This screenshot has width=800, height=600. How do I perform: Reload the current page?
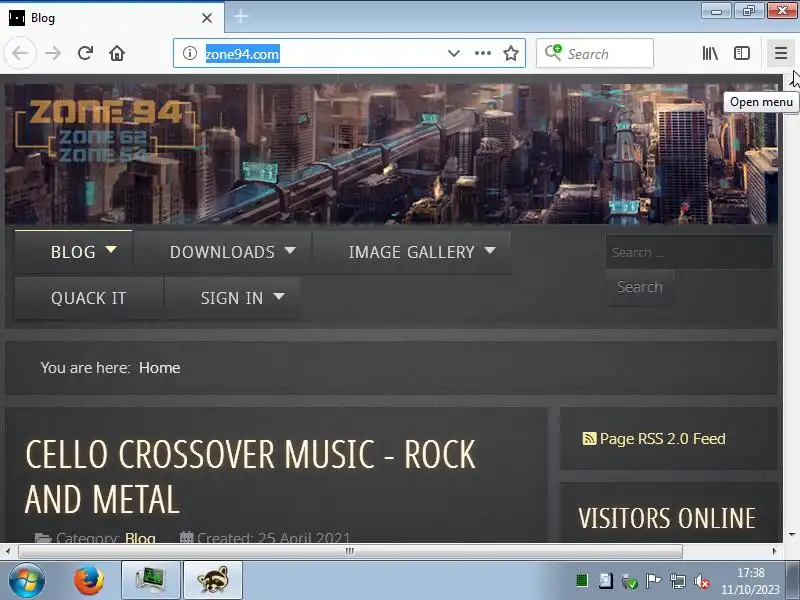click(85, 53)
